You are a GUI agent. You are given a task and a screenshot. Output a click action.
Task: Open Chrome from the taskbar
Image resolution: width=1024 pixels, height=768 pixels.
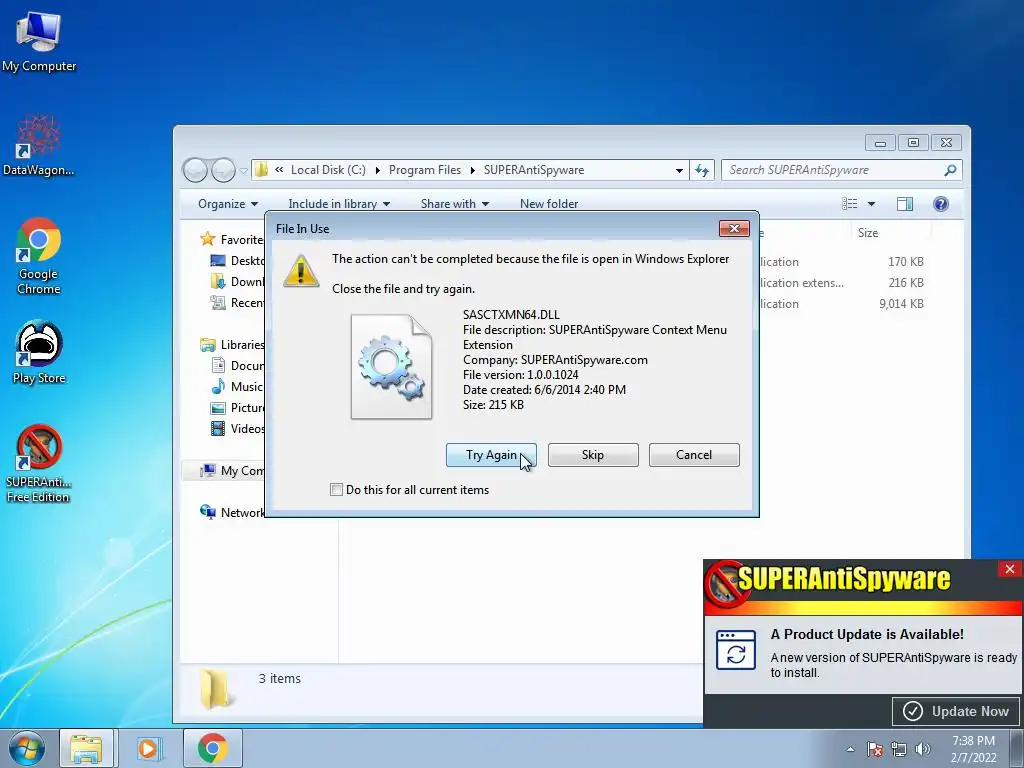pos(213,748)
